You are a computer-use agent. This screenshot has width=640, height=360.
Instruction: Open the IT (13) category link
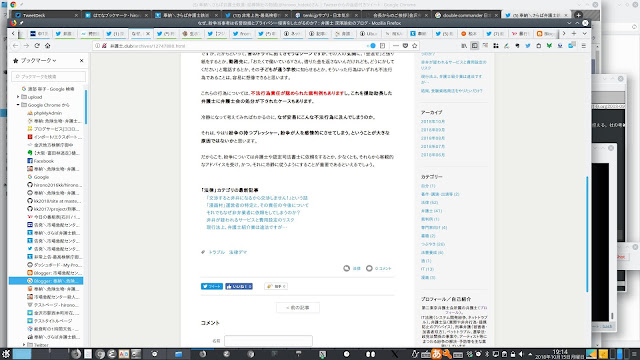pos(427,269)
